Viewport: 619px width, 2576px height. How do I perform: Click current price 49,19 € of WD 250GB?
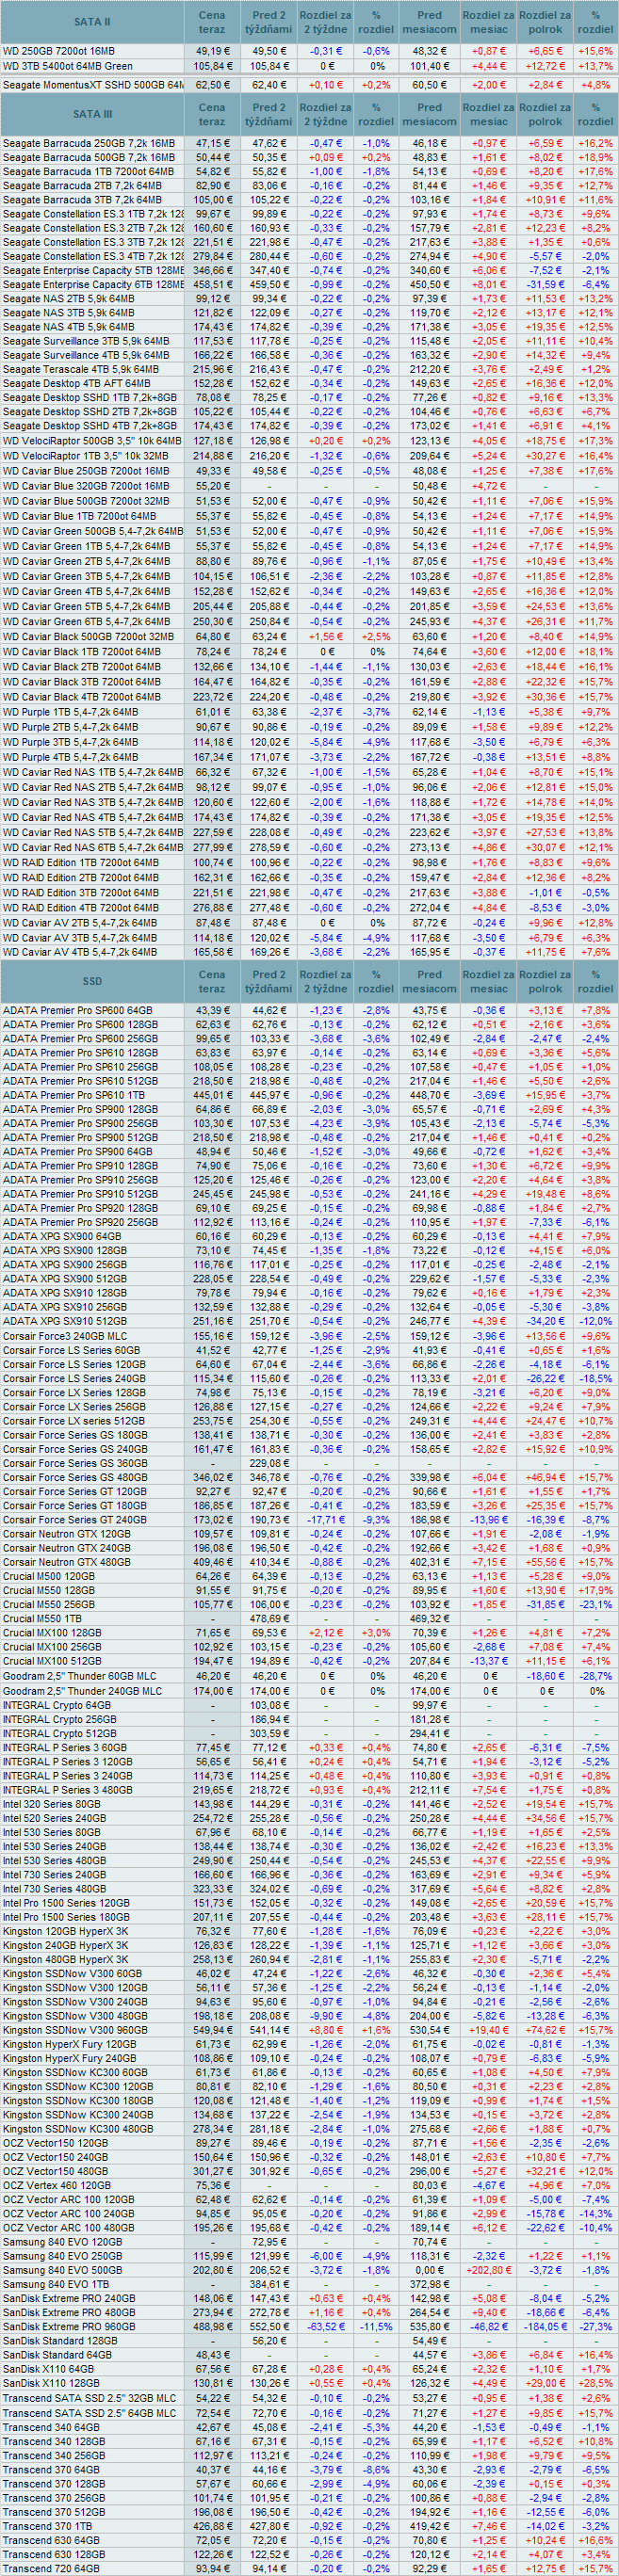point(212,51)
